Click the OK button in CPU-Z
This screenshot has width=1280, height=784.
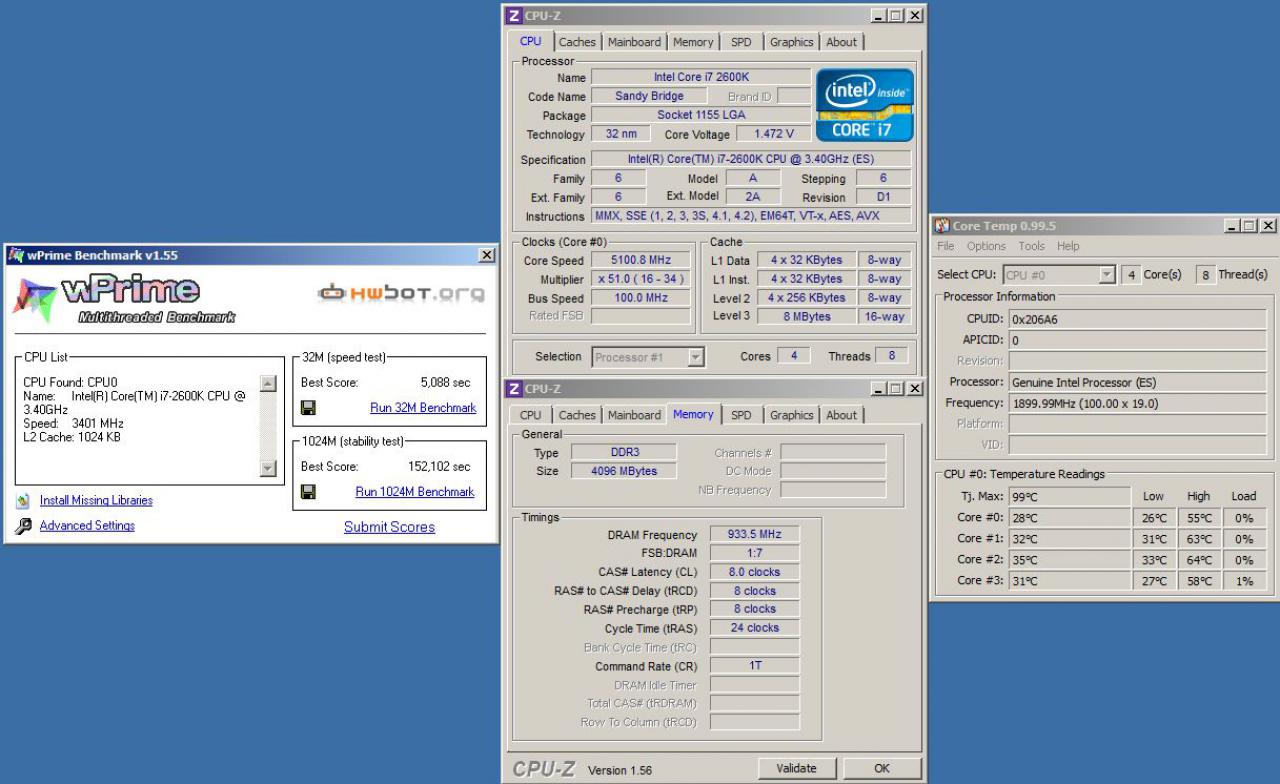(881, 768)
